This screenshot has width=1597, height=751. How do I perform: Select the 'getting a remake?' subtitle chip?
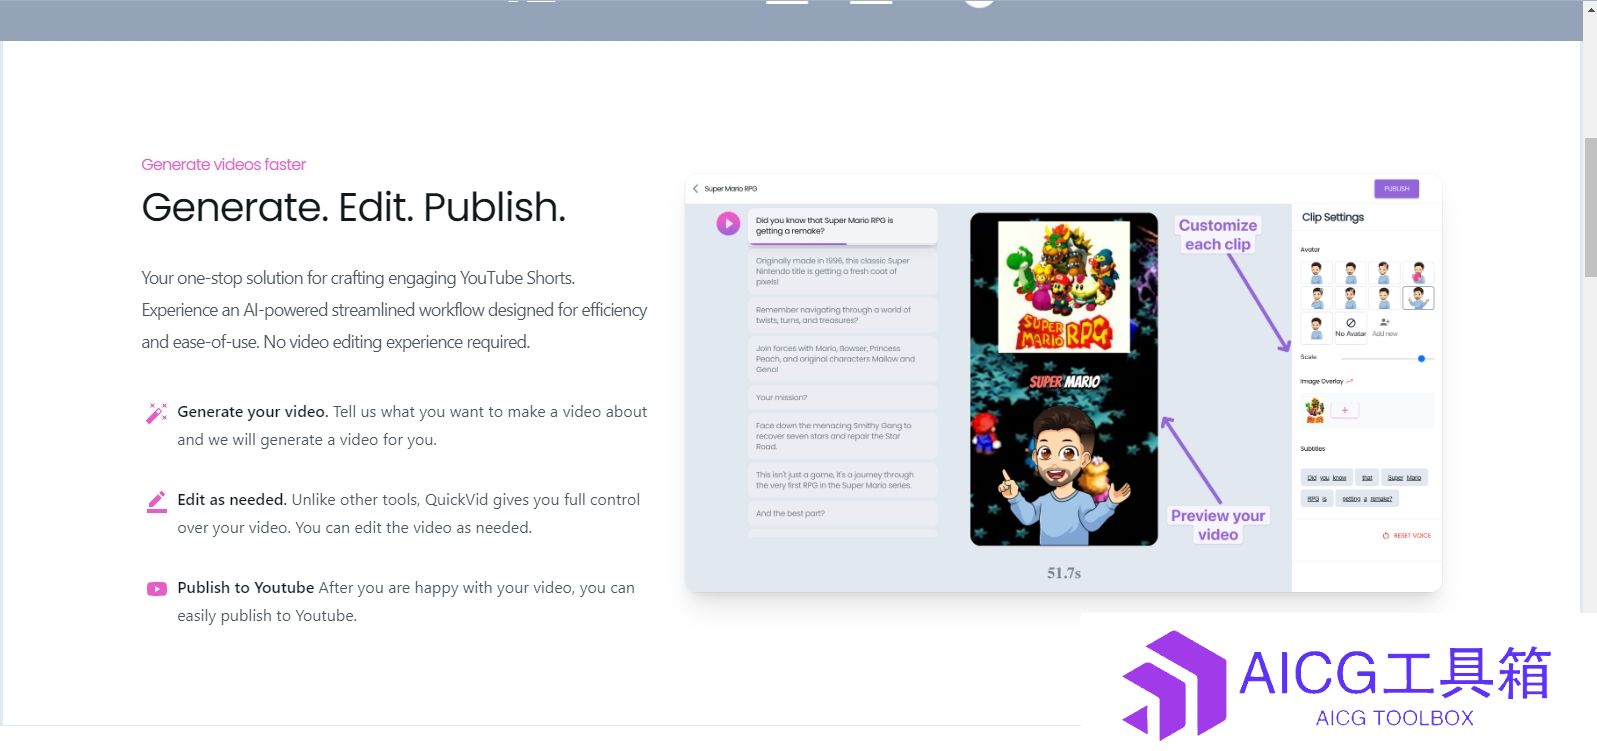coord(1366,498)
